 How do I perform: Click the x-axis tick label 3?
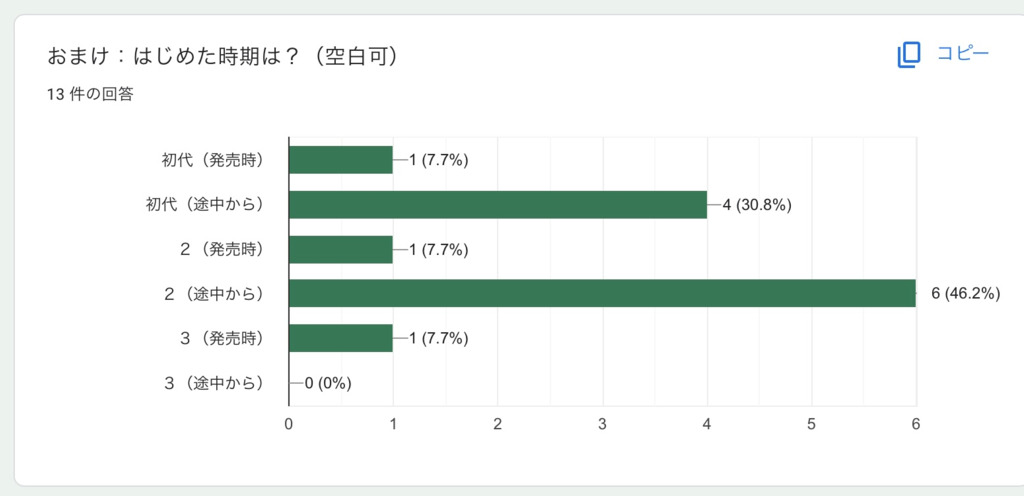(x=602, y=423)
